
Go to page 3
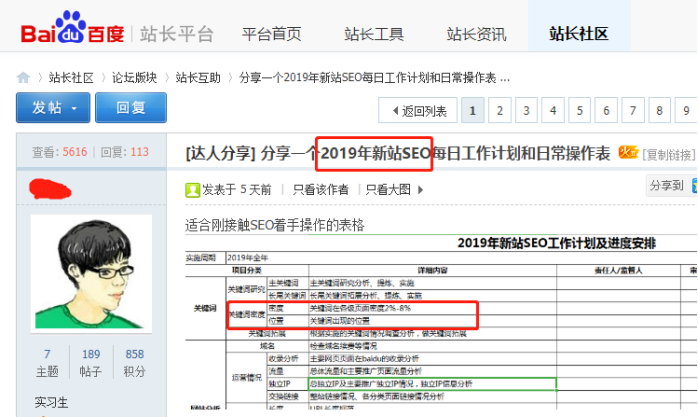coord(526,110)
